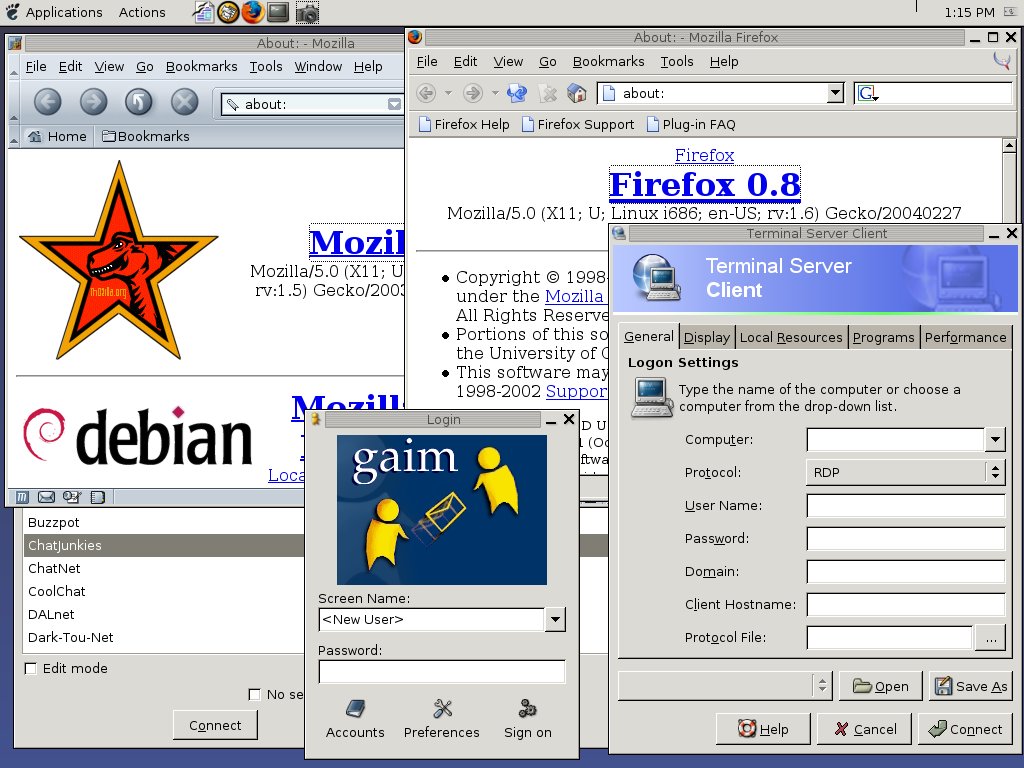Open the Protocol RDP selector
Viewport: 1024px width, 768px height.
pyautogui.click(x=904, y=472)
